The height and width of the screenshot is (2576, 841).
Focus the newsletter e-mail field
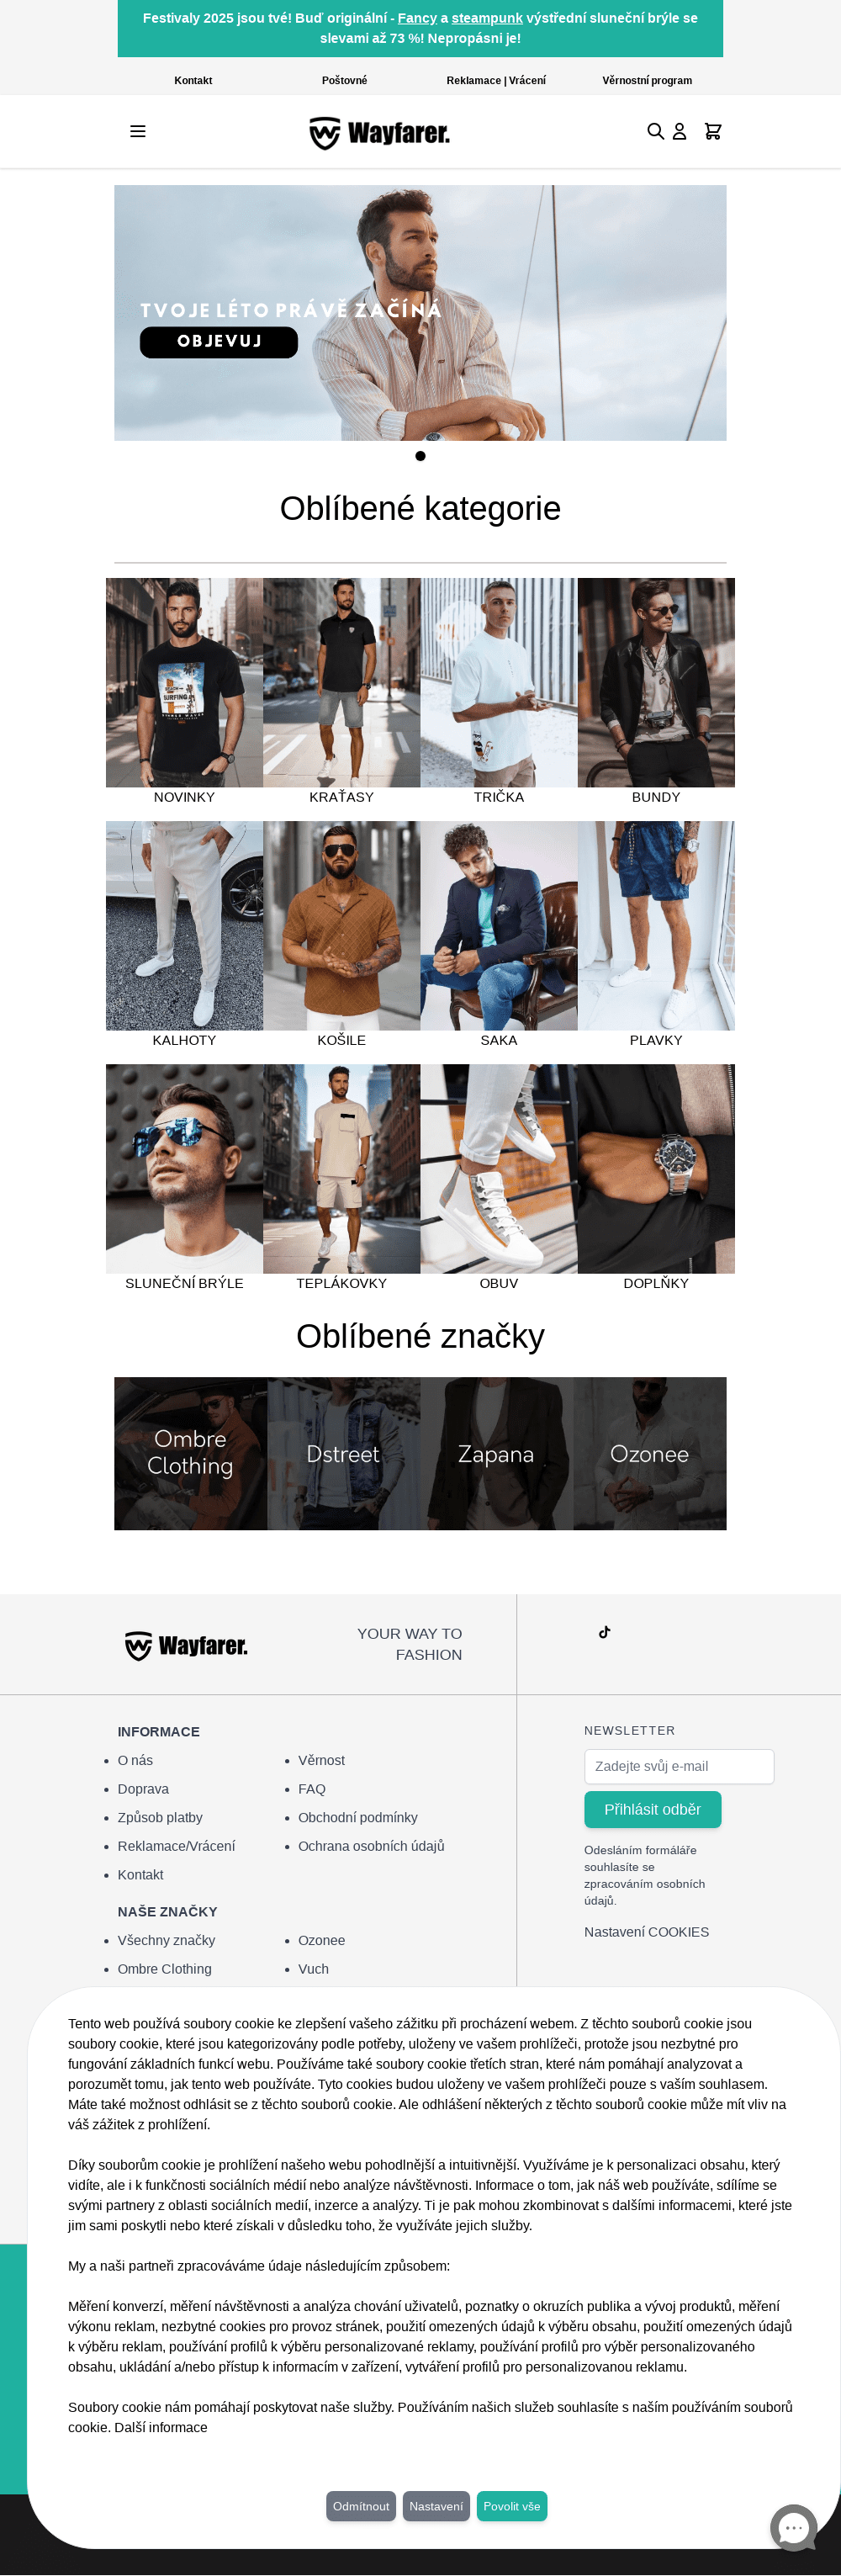click(x=679, y=1766)
